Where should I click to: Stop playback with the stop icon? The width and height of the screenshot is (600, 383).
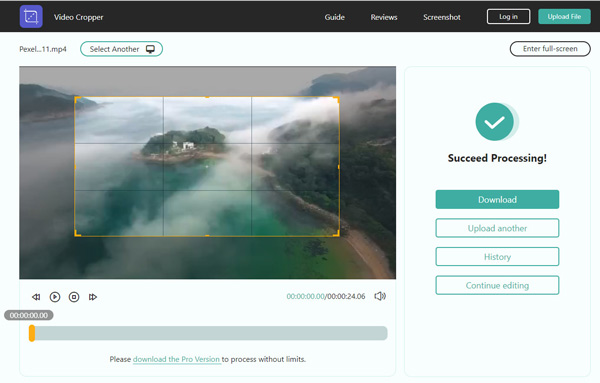(74, 297)
